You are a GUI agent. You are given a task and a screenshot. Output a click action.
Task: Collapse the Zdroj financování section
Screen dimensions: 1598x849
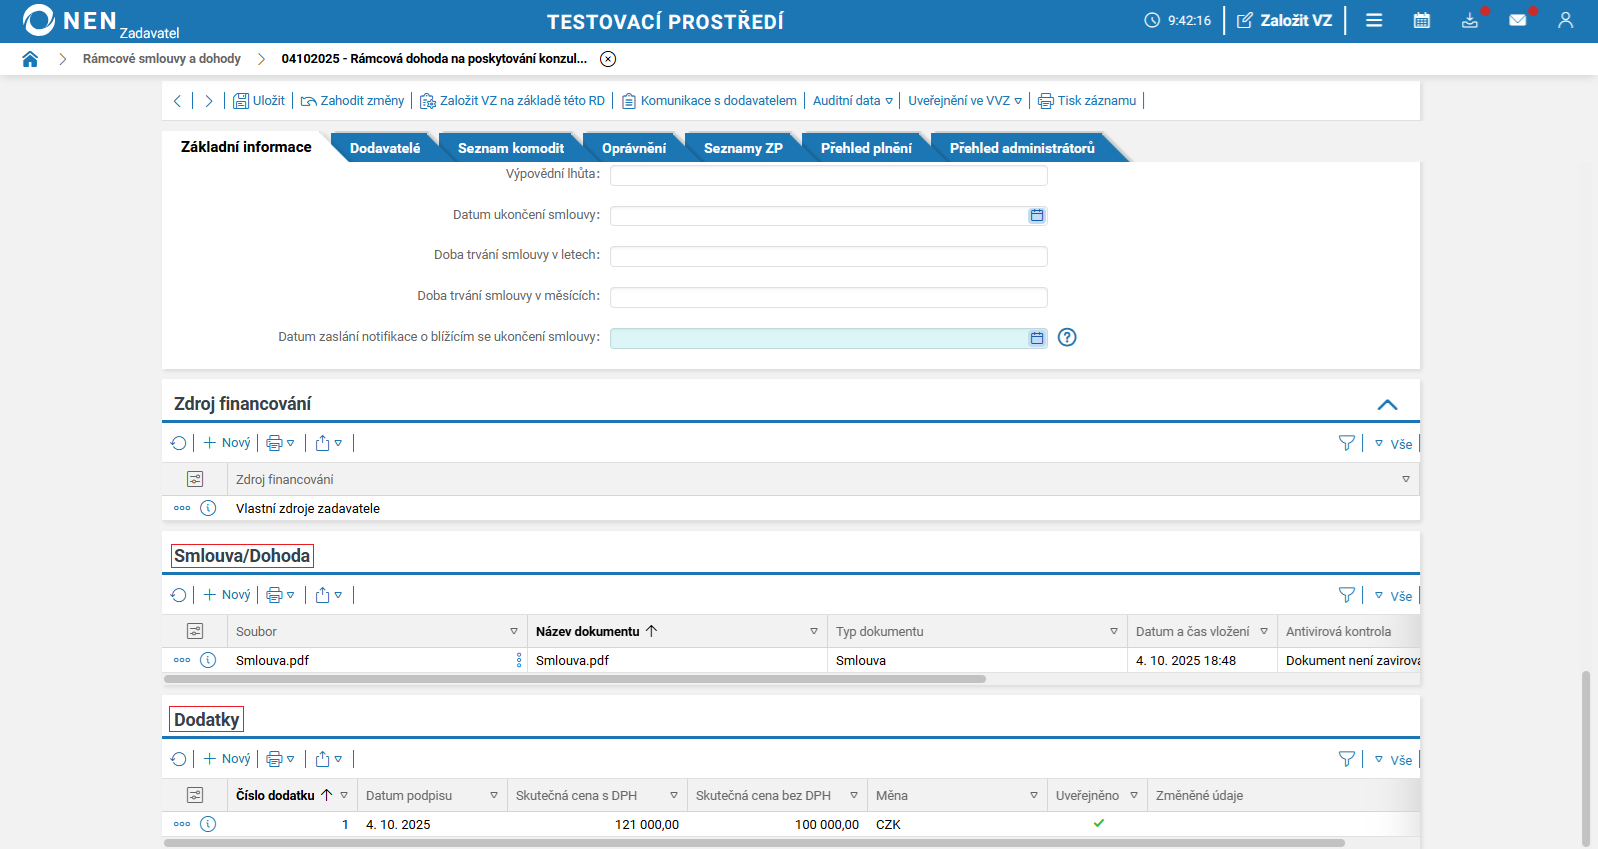pos(1387,404)
